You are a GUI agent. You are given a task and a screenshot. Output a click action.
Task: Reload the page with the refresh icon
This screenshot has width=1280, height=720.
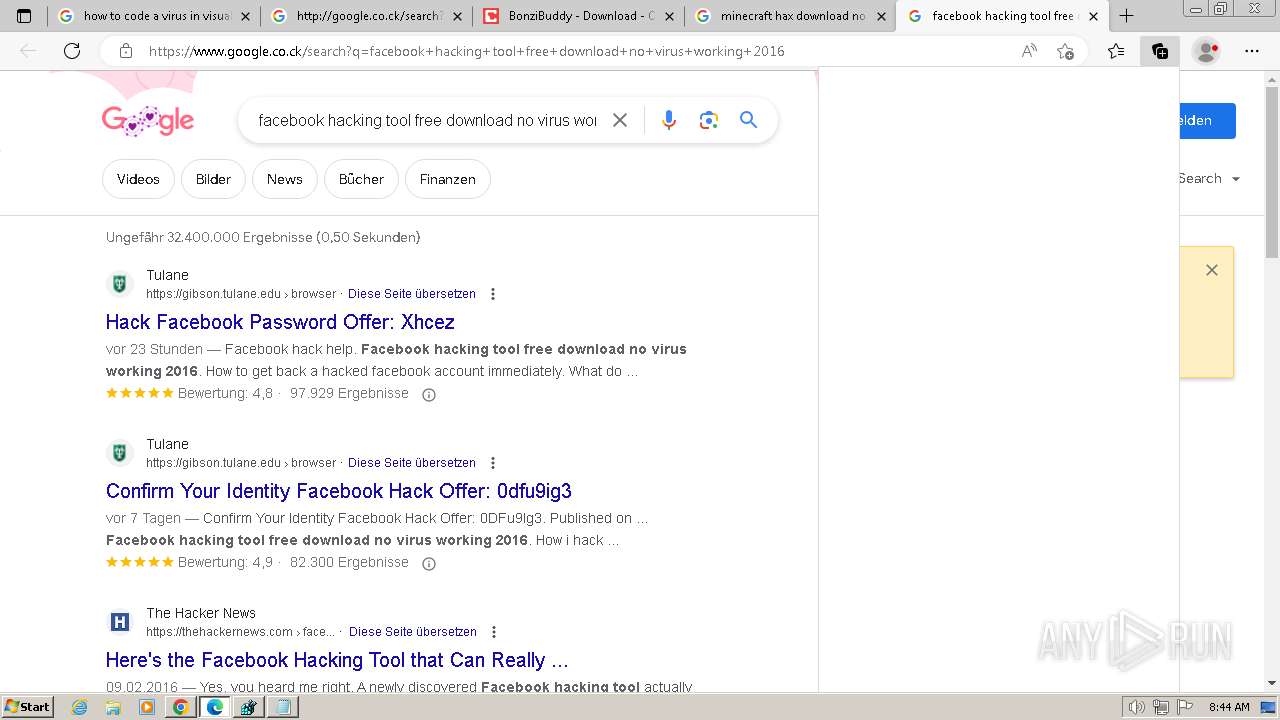tap(72, 51)
